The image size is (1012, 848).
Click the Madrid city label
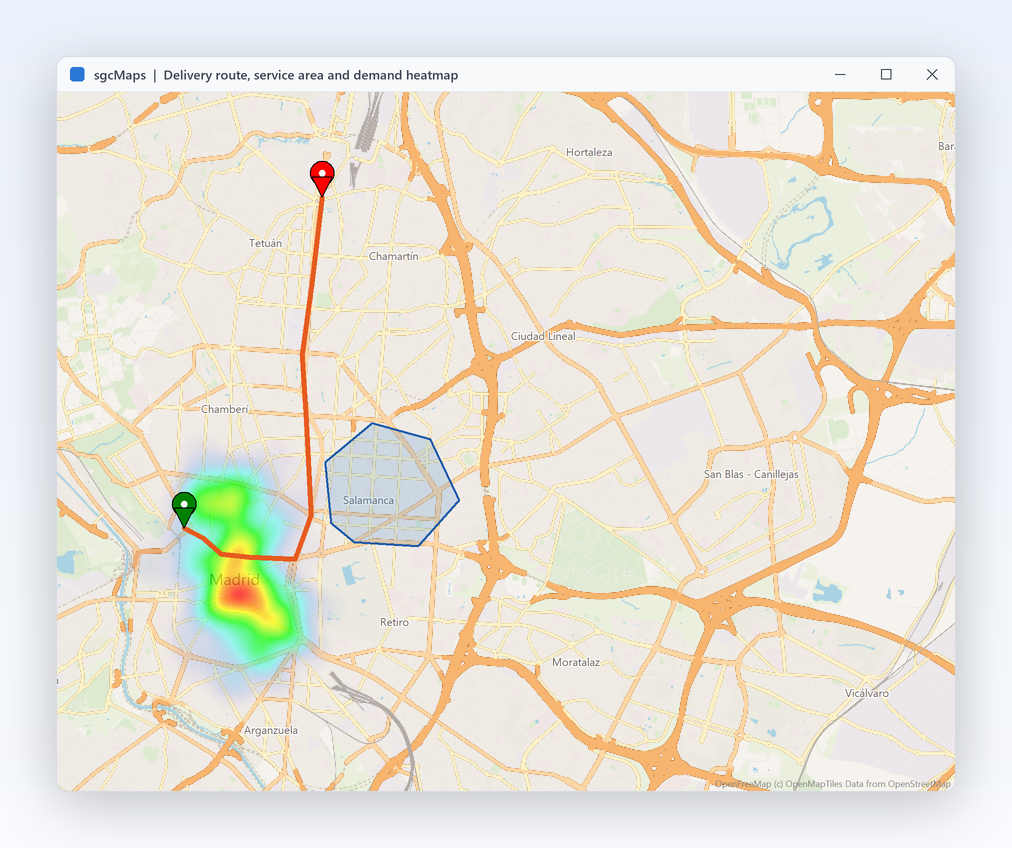(235, 580)
